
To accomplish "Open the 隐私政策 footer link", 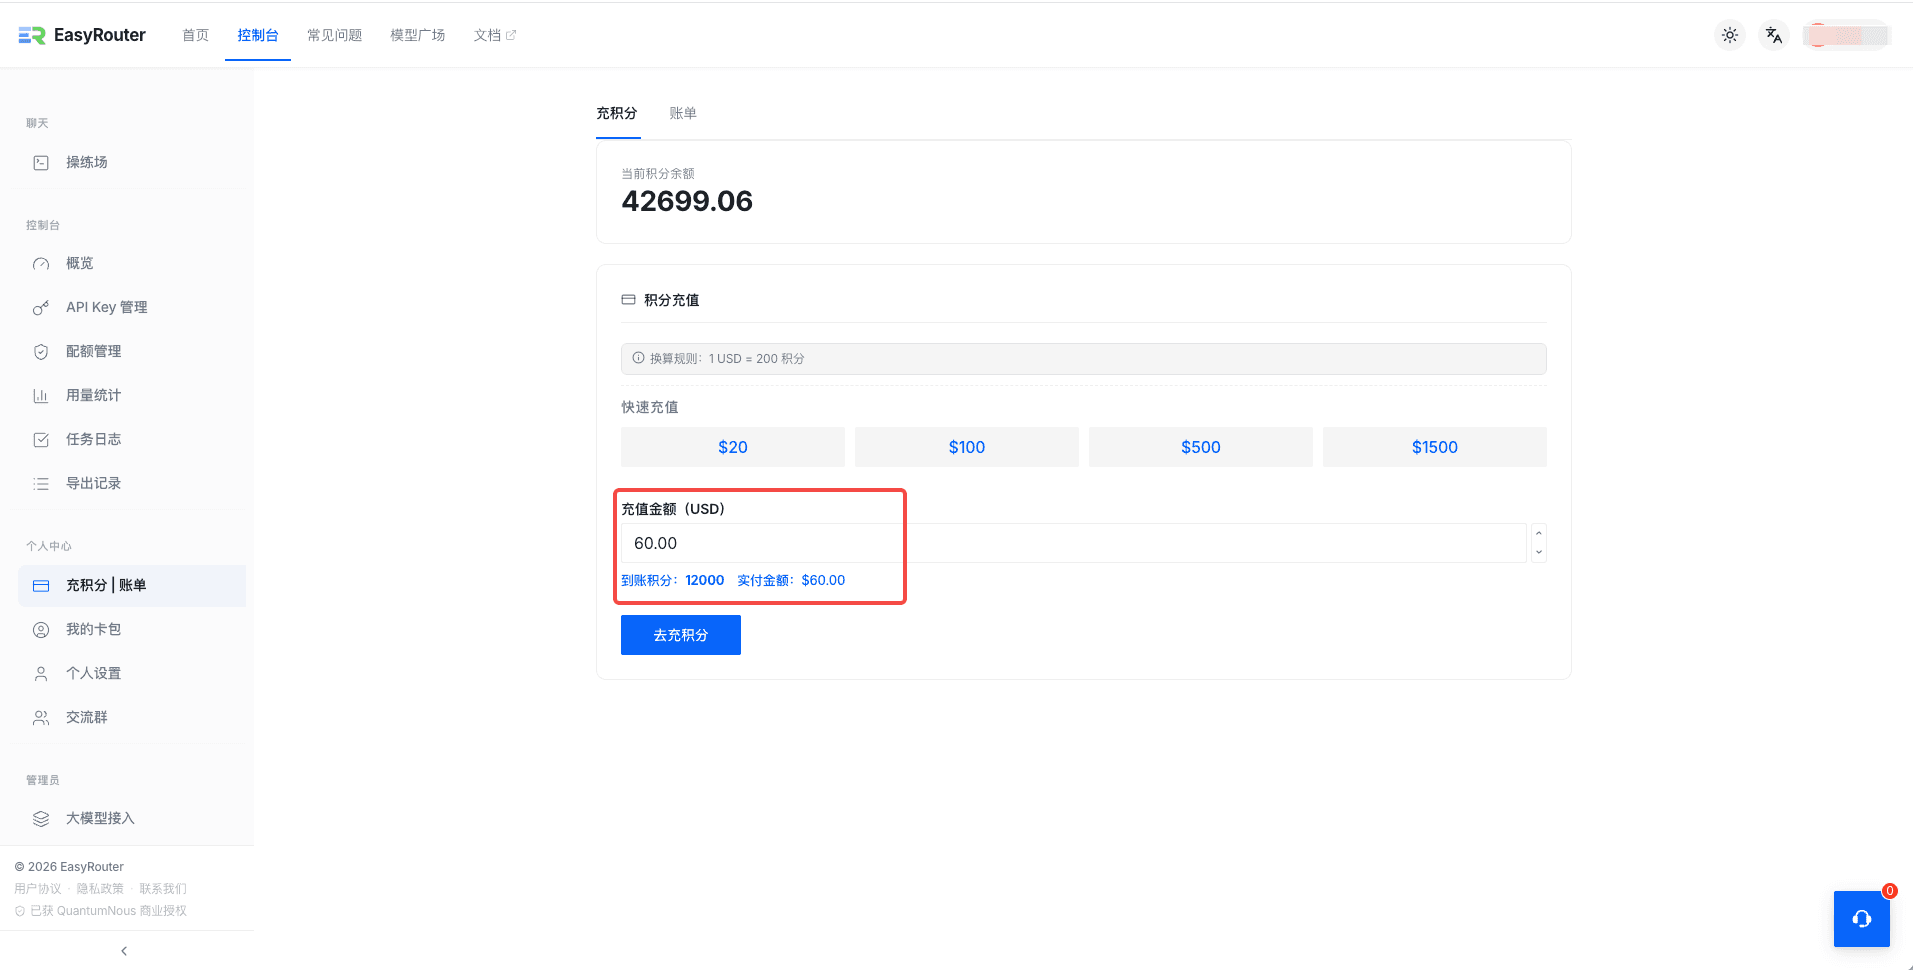I will [x=100, y=889].
